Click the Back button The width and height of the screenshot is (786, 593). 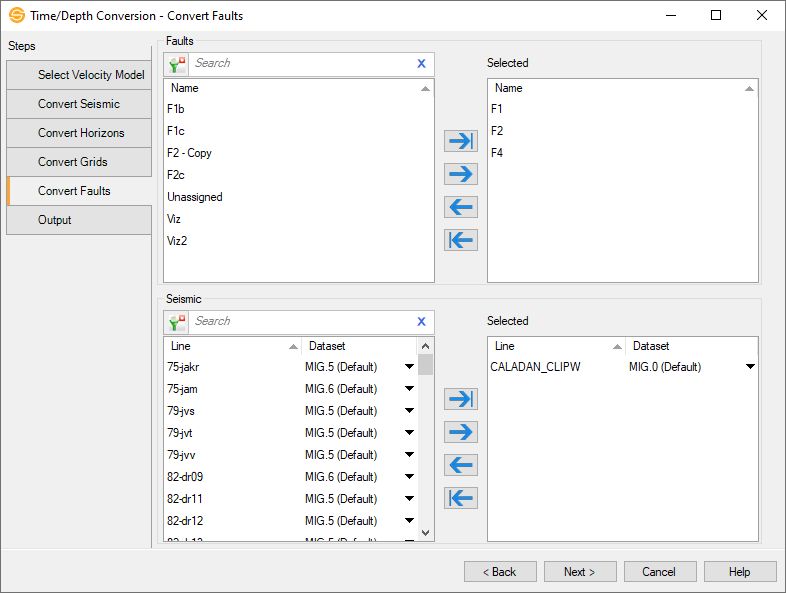click(500, 572)
